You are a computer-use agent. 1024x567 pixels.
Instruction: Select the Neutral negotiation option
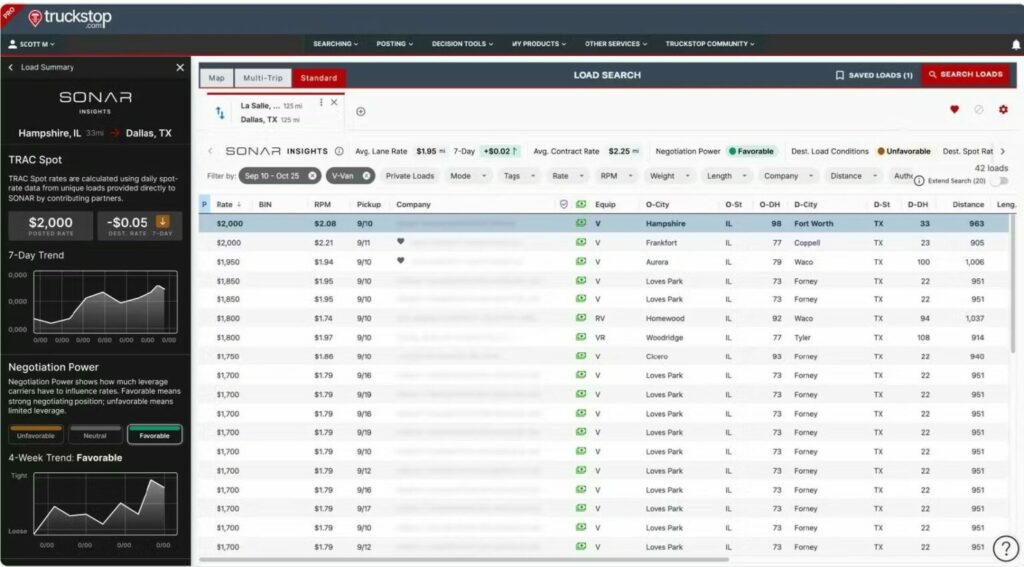(x=95, y=434)
